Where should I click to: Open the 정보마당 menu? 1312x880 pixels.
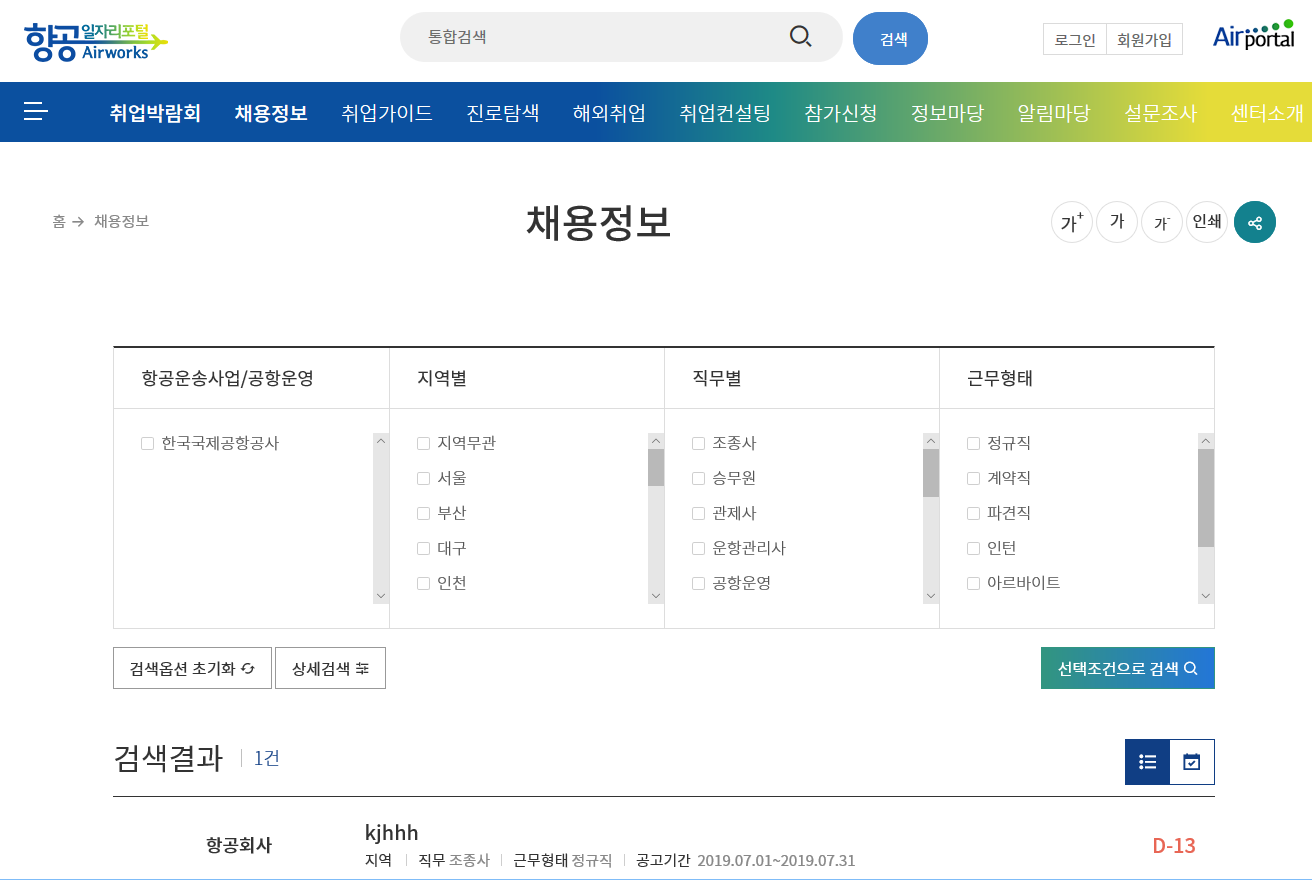point(947,113)
